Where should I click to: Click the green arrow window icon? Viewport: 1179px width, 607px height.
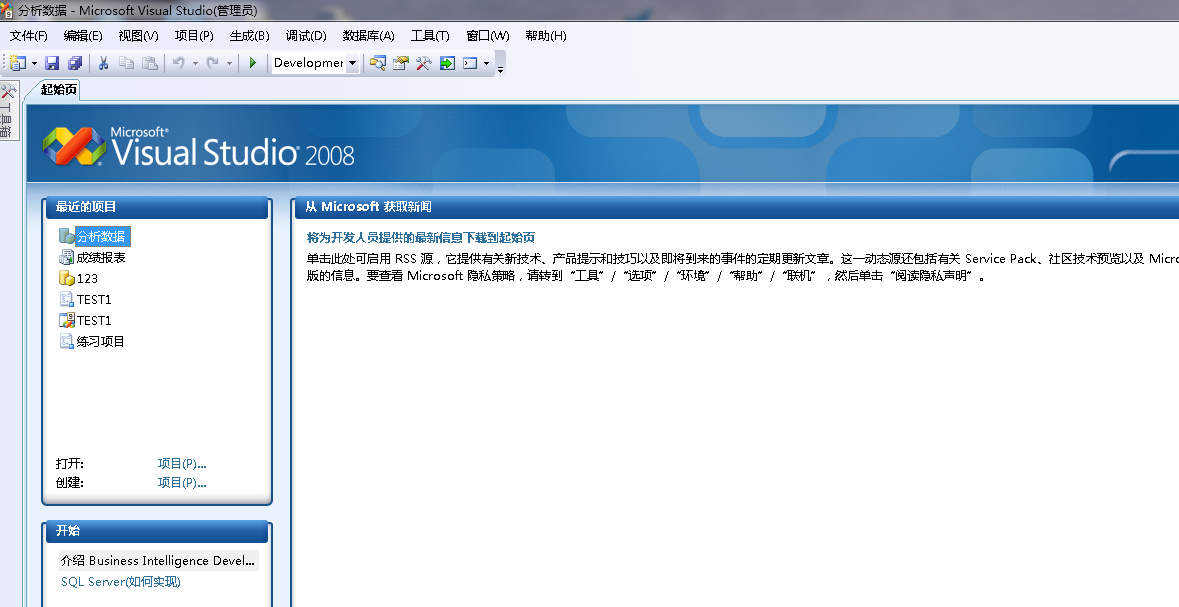coord(447,63)
